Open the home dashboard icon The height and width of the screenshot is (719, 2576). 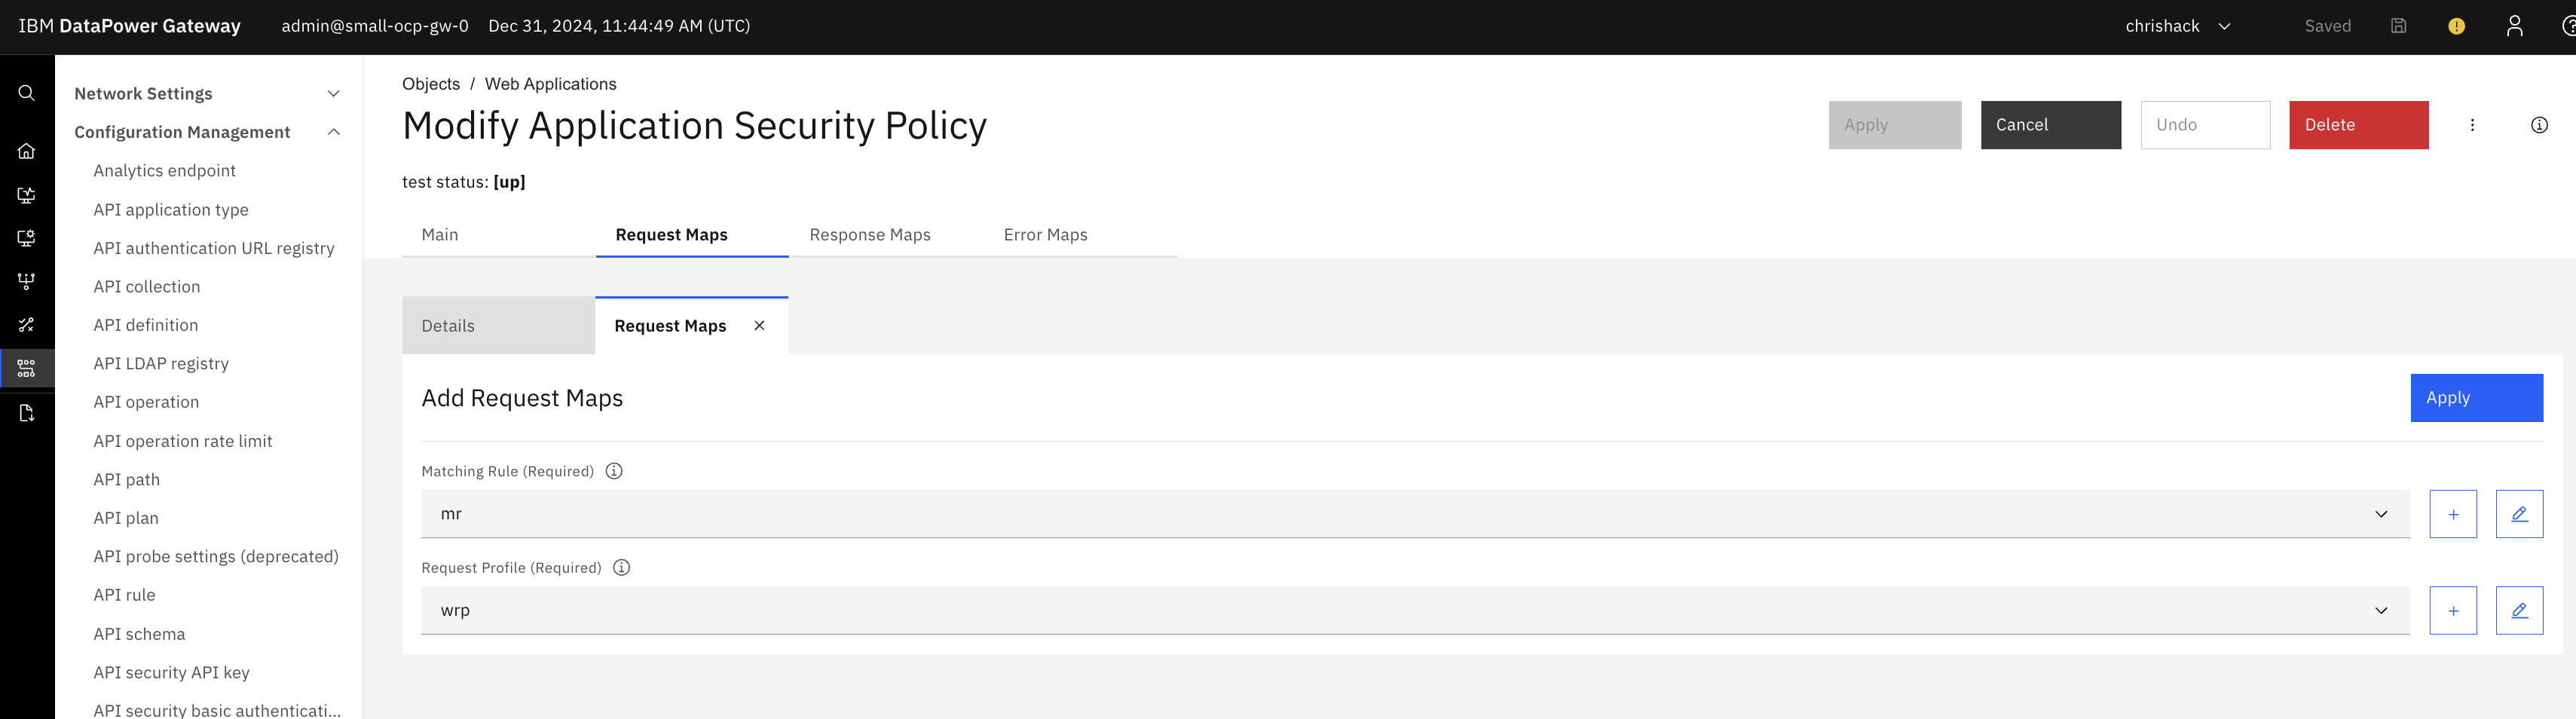27,151
